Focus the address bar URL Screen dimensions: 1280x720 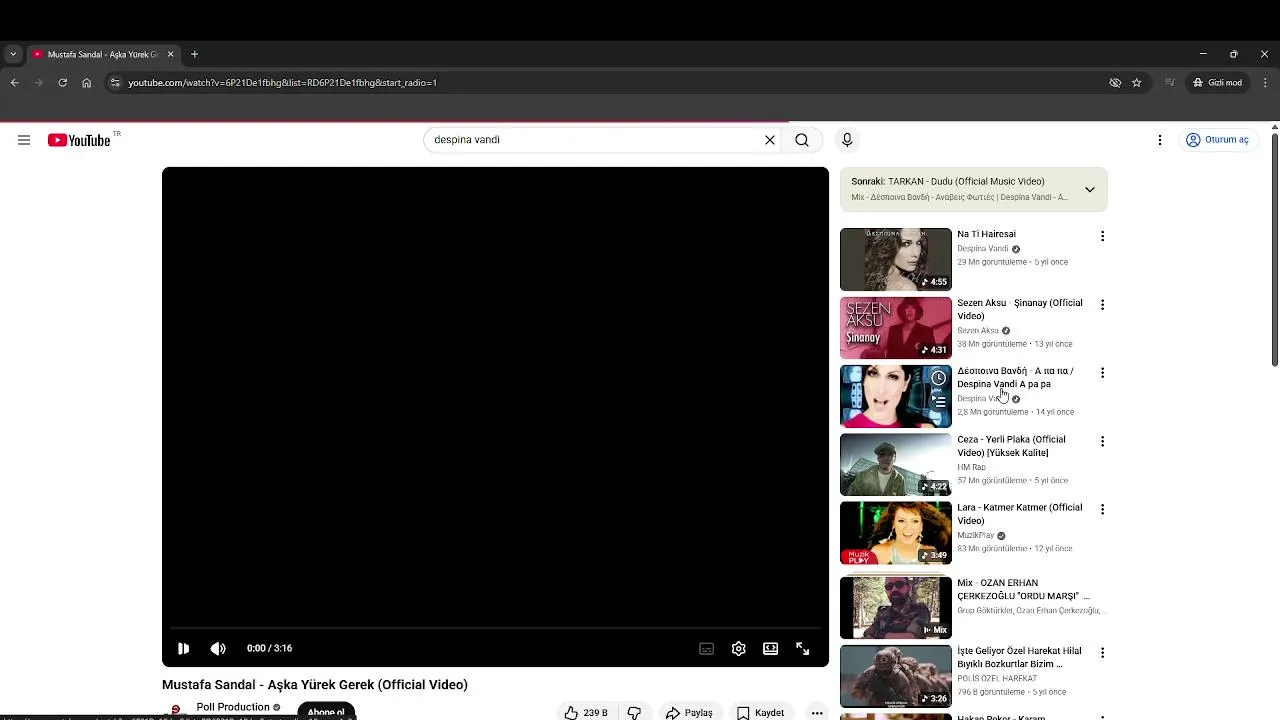pos(283,83)
